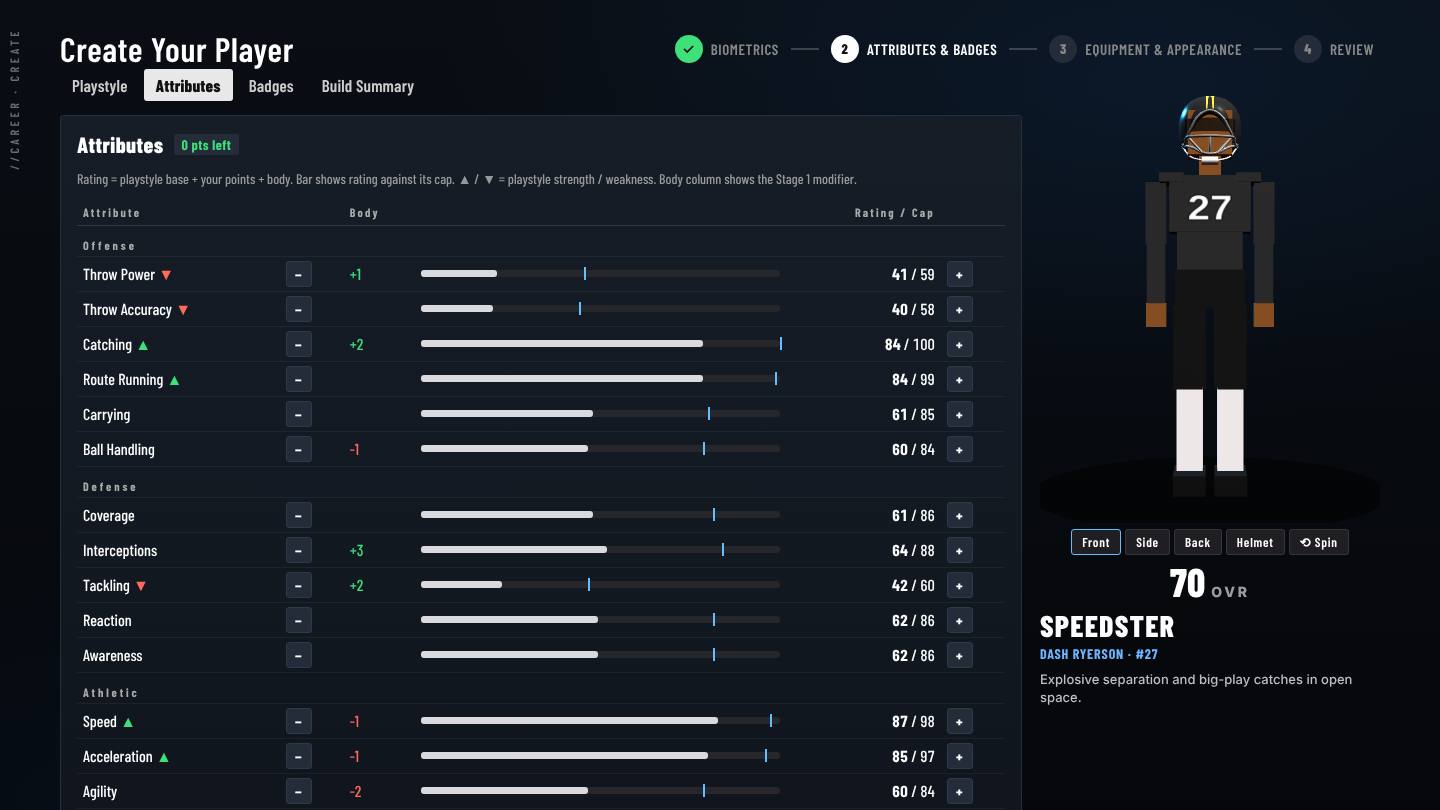Reduce Ball Handling by one point
Image resolution: width=1440 pixels, height=810 pixels.
[299, 449]
